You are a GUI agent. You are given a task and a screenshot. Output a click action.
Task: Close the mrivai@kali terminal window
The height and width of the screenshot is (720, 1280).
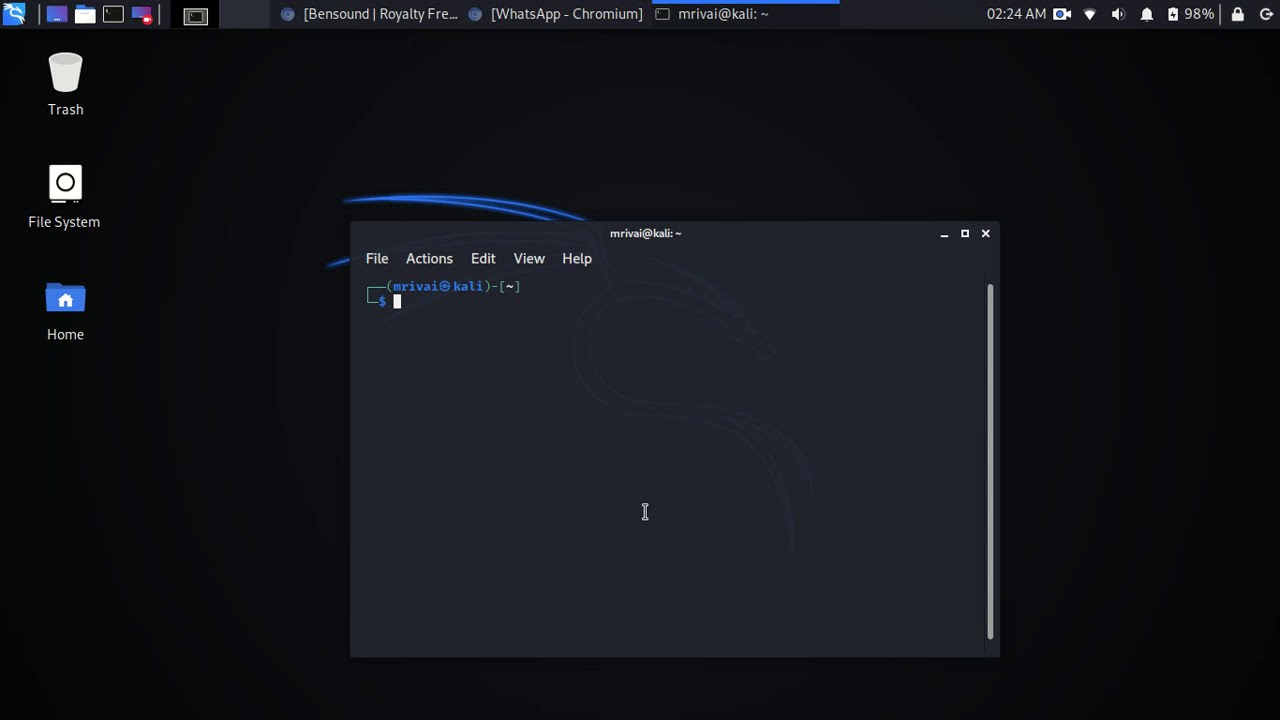[986, 233]
